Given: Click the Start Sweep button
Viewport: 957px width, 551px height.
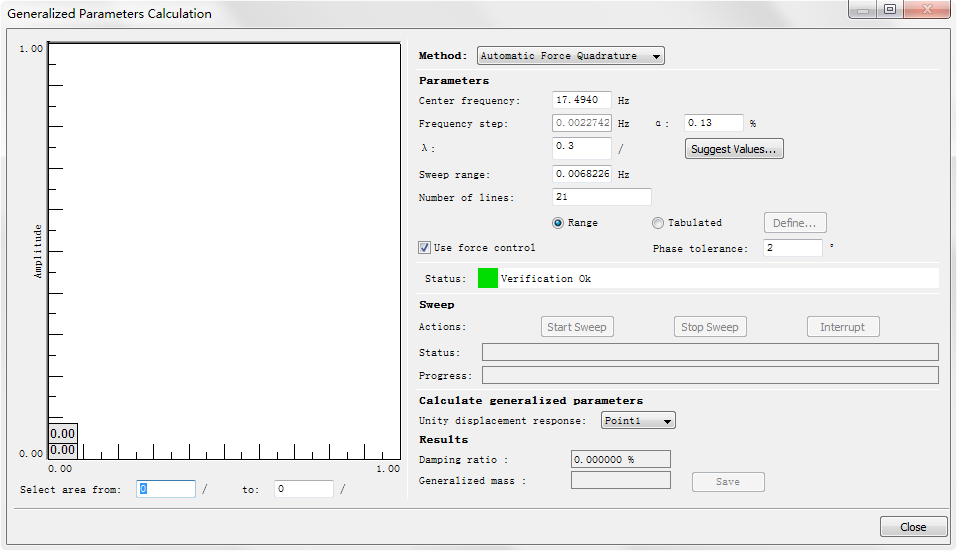Looking at the screenshot, I should [577, 326].
